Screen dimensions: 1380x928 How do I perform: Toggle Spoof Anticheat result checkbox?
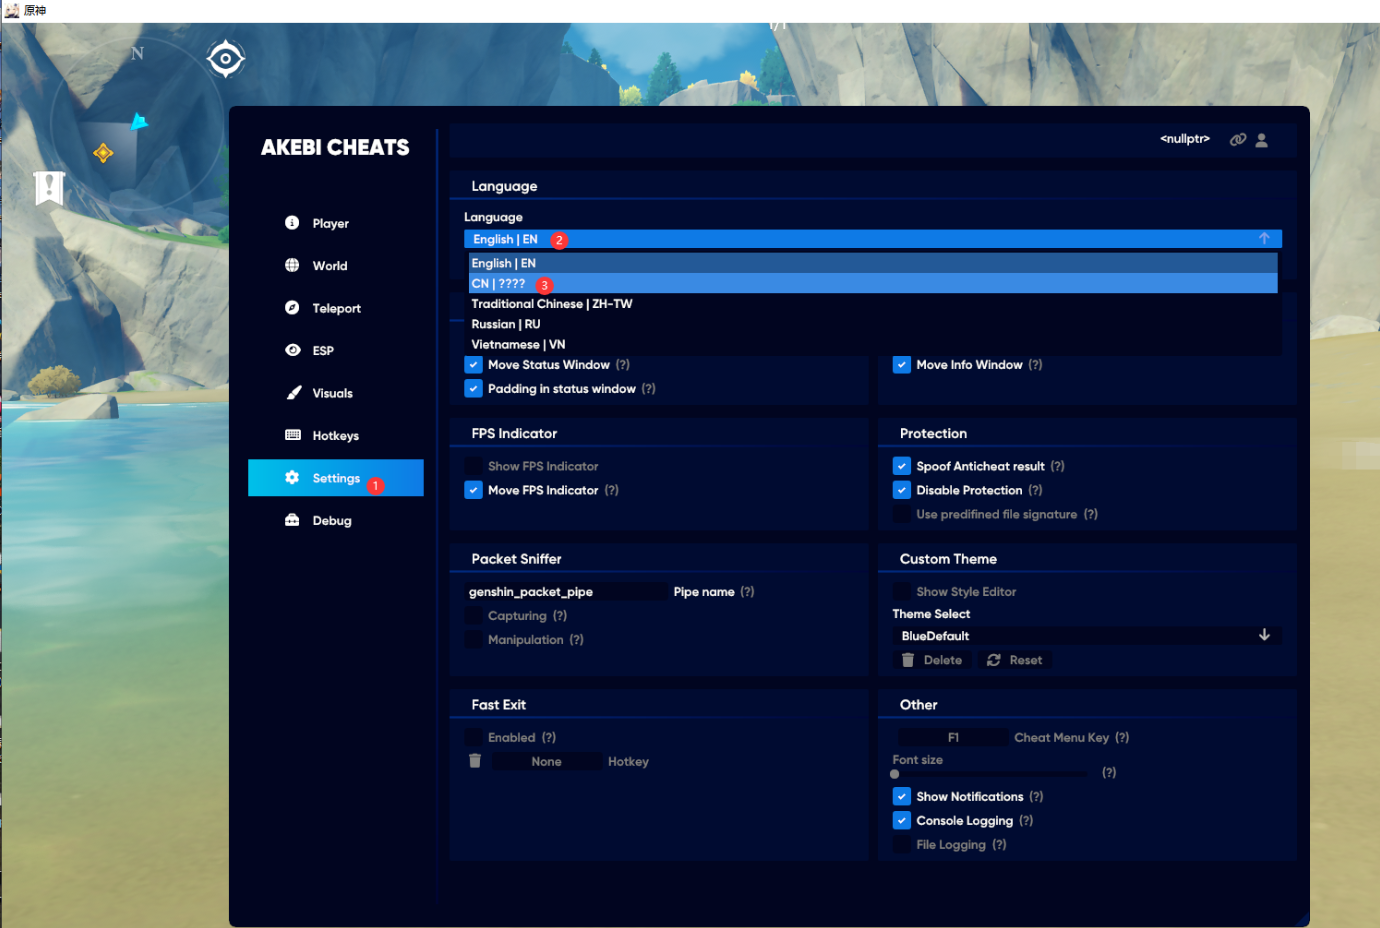(902, 466)
